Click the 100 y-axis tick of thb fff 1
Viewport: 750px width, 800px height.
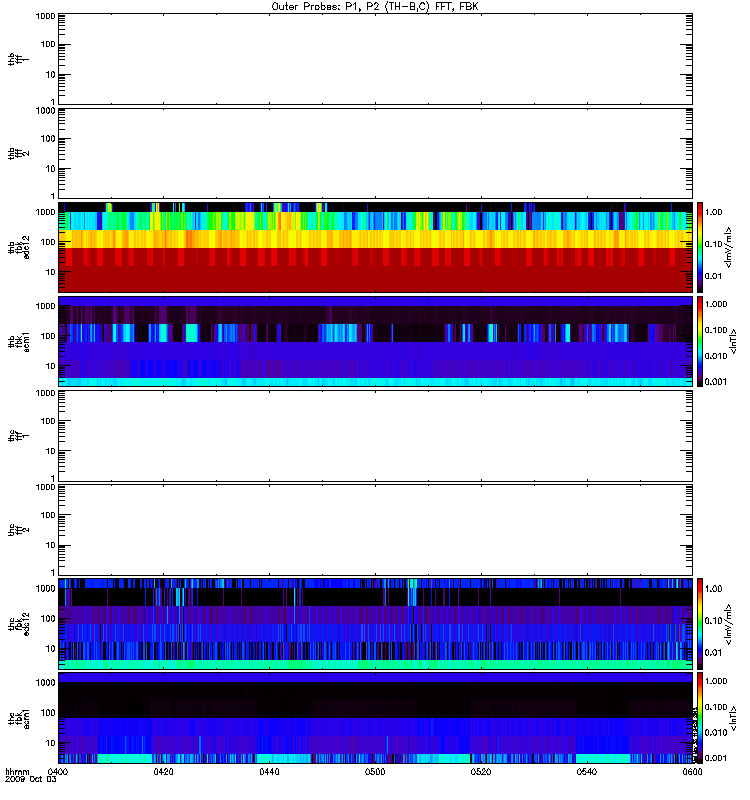coord(48,44)
